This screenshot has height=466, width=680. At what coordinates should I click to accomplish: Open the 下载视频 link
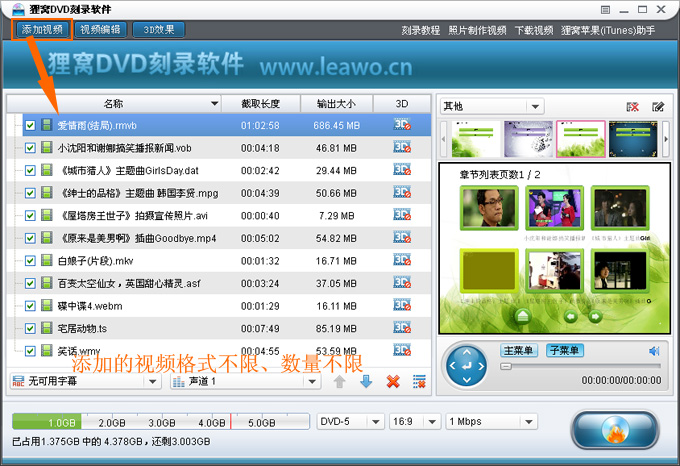534,30
